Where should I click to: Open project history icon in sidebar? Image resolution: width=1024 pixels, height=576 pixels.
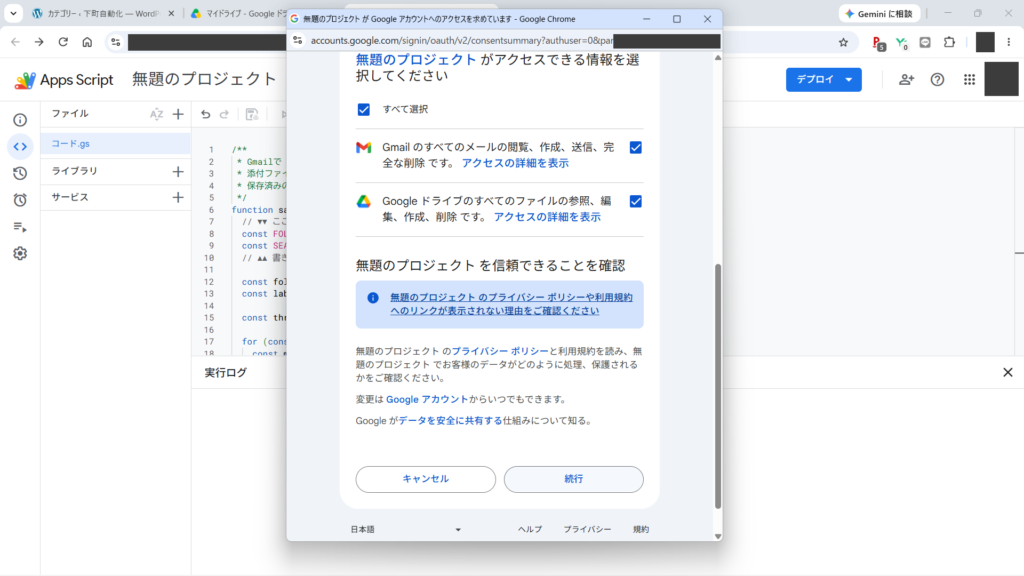20,174
